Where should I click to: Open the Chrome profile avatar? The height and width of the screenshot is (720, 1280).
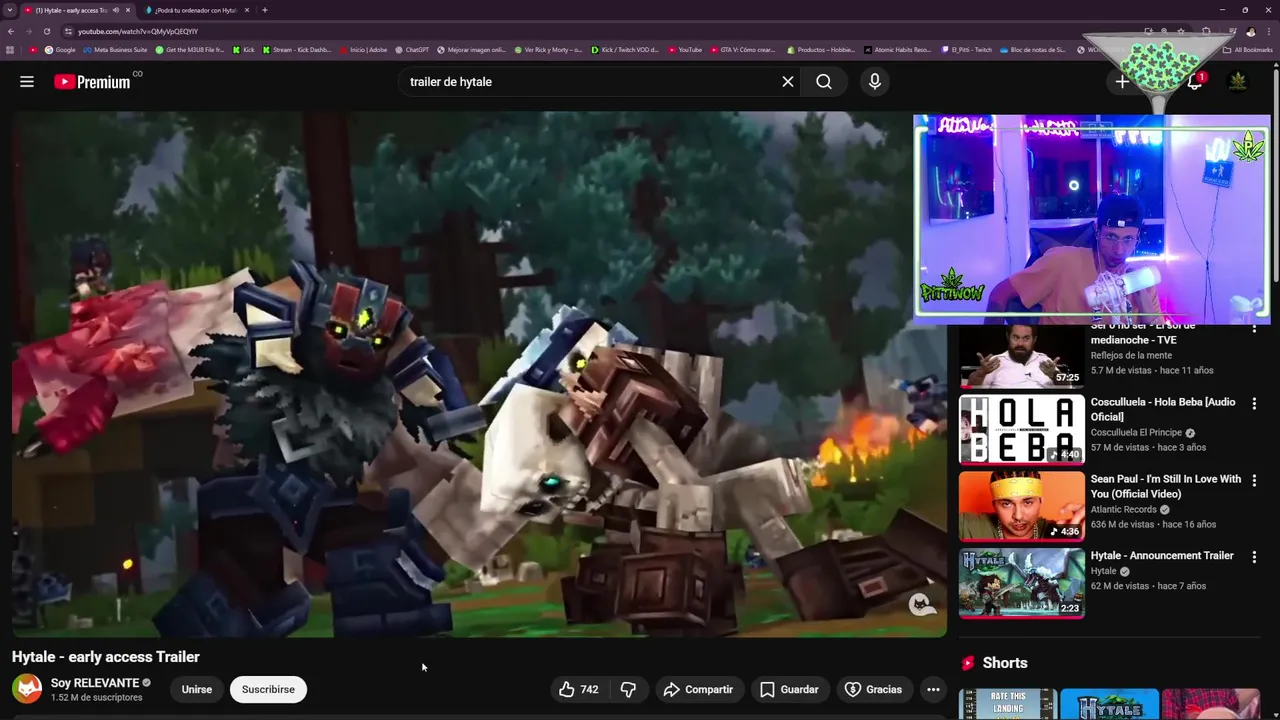point(1250,31)
